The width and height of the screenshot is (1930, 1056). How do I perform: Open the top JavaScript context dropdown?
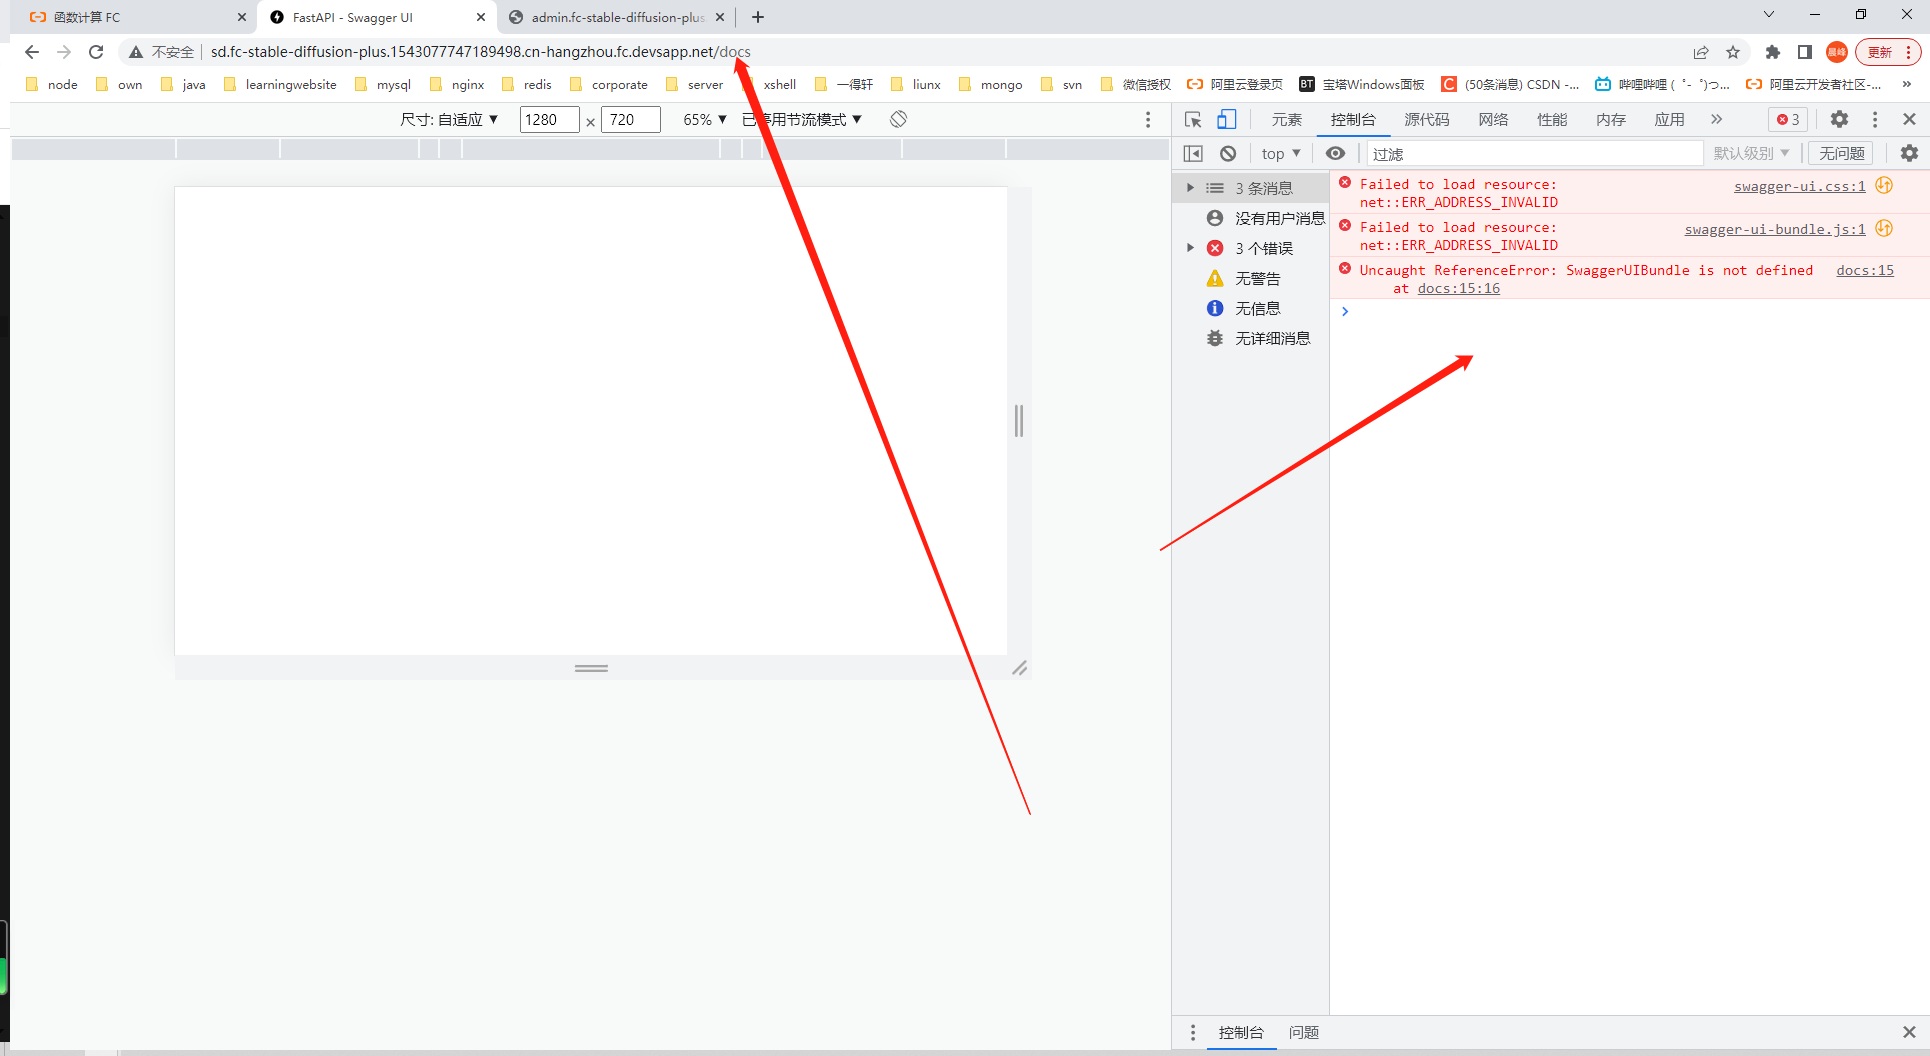1281,154
